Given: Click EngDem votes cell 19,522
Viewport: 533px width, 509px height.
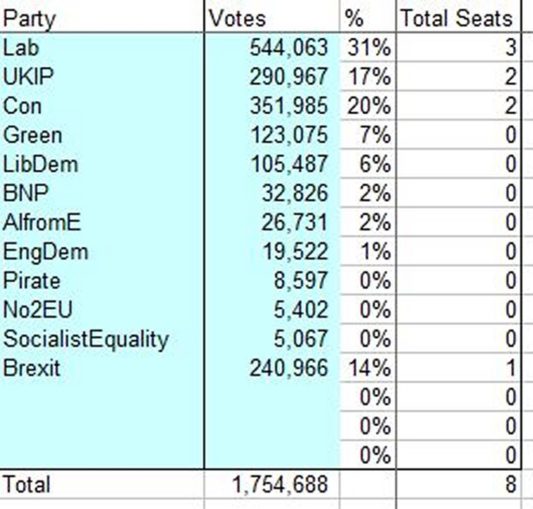Looking at the screenshot, I should [x=272, y=252].
